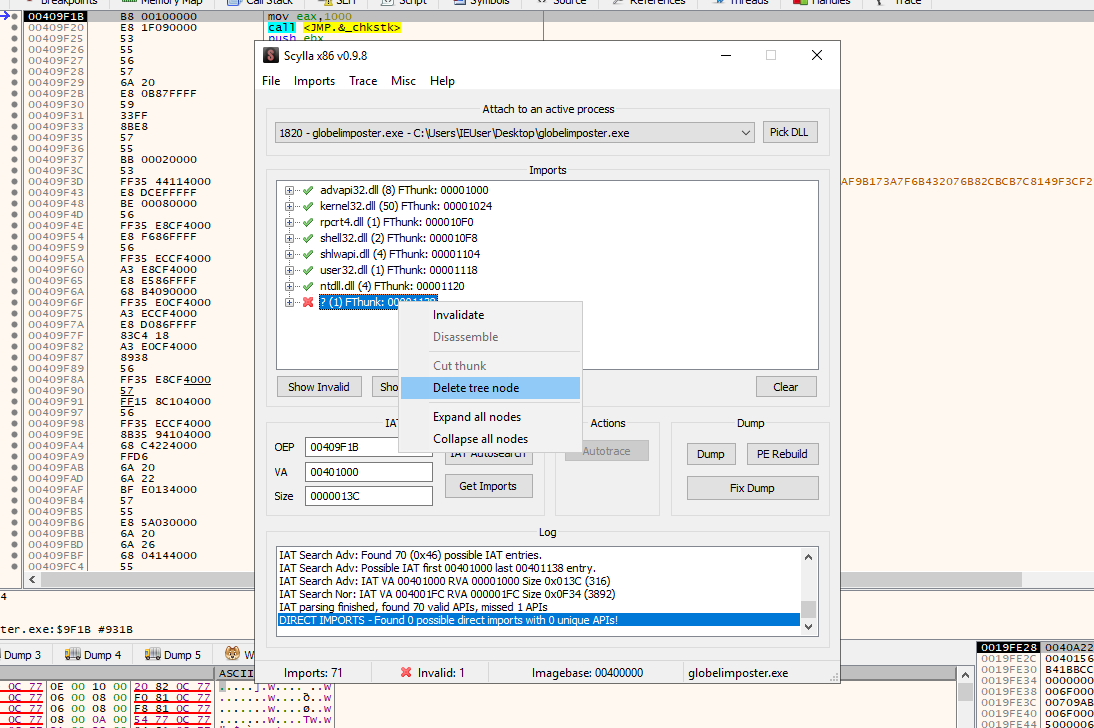Viewport: 1094px width, 728px height.
Task: Toggle breakpoint dot at address 00409F91
Action: pyautogui.click(x=14, y=402)
